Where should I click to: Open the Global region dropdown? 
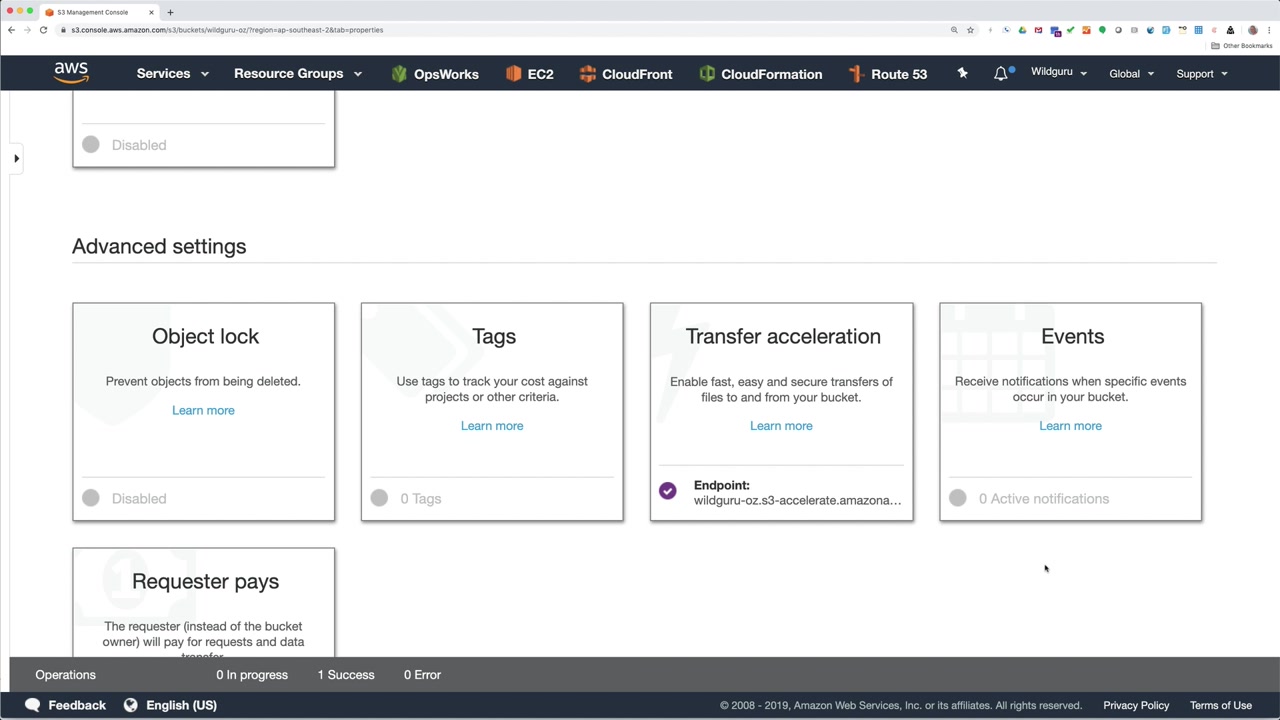pos(1131,73)
